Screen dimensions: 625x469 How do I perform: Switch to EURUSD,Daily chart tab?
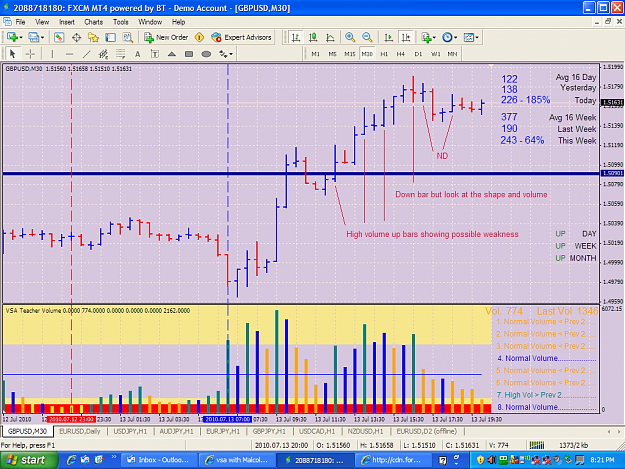(x=80, y=431)
